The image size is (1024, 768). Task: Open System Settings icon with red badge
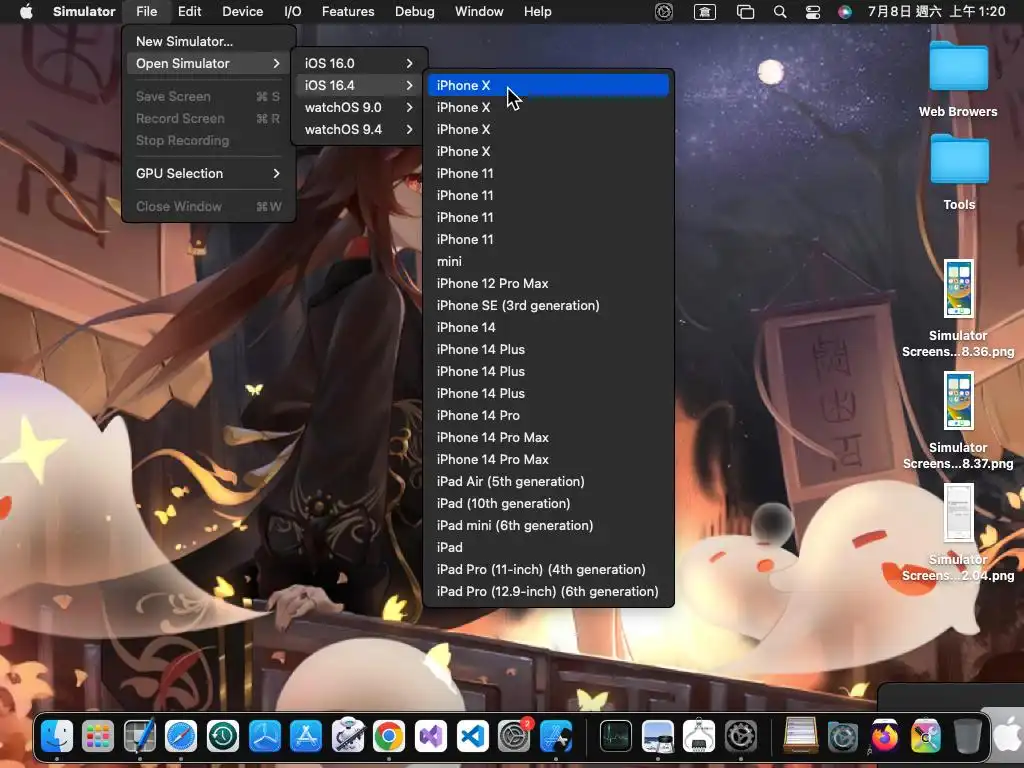[515, 737]
